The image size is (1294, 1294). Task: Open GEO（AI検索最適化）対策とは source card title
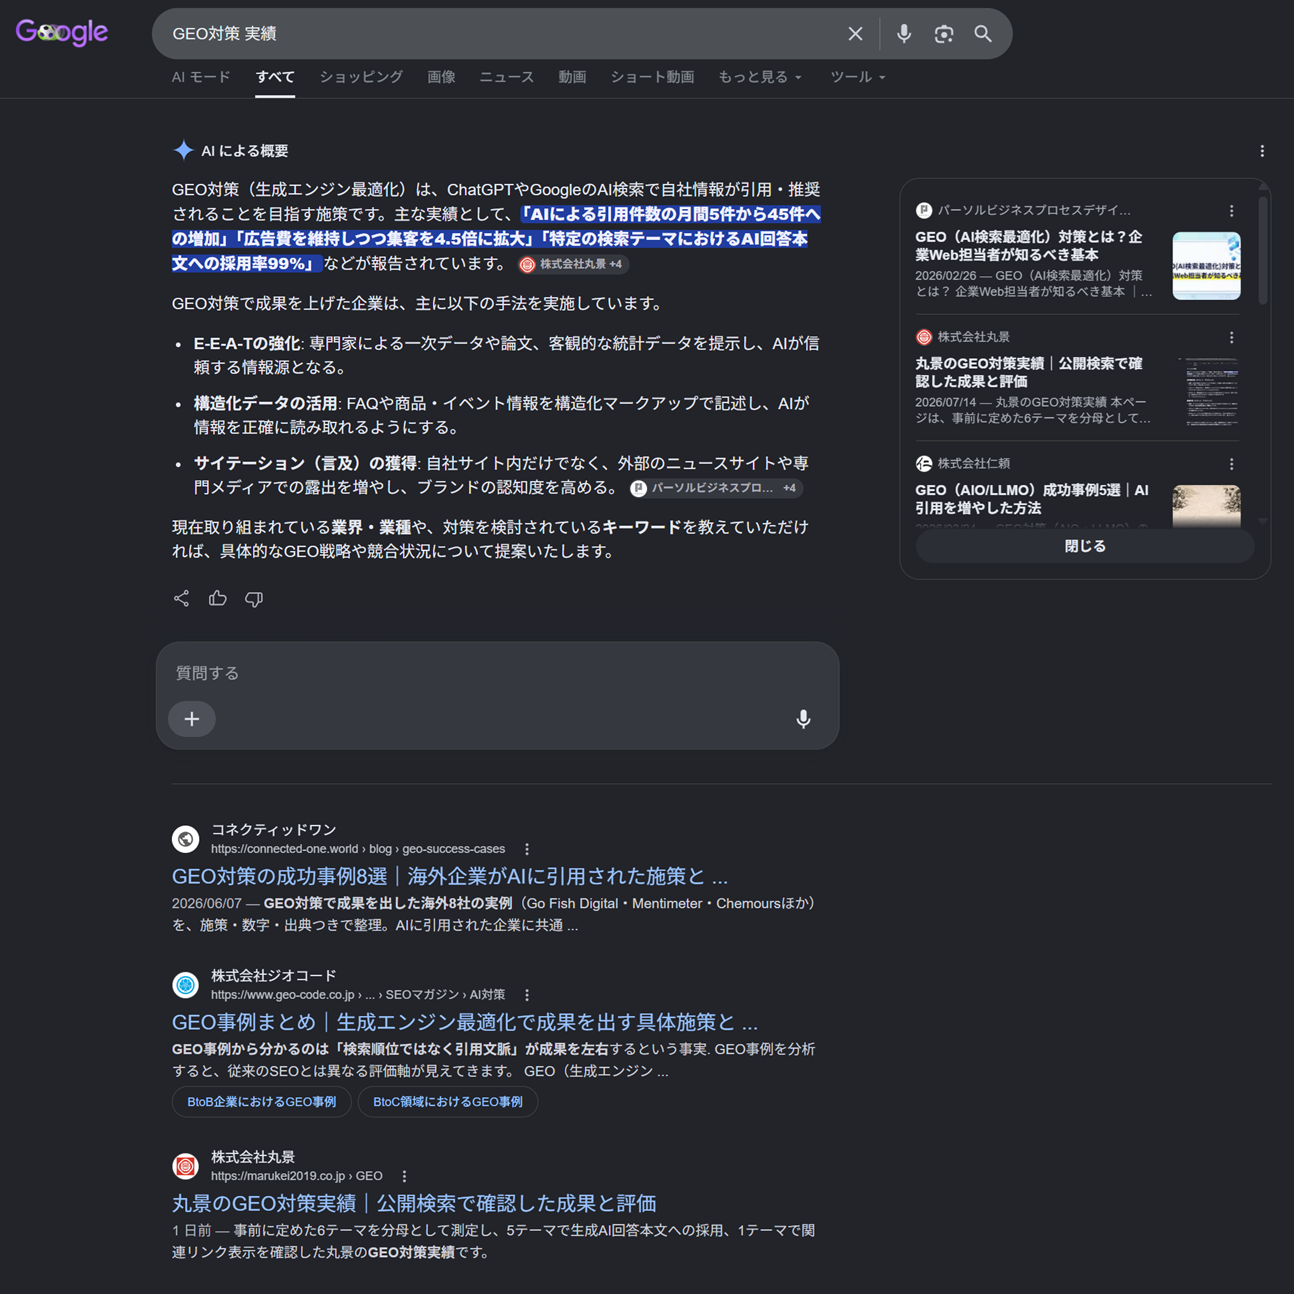1029,246
